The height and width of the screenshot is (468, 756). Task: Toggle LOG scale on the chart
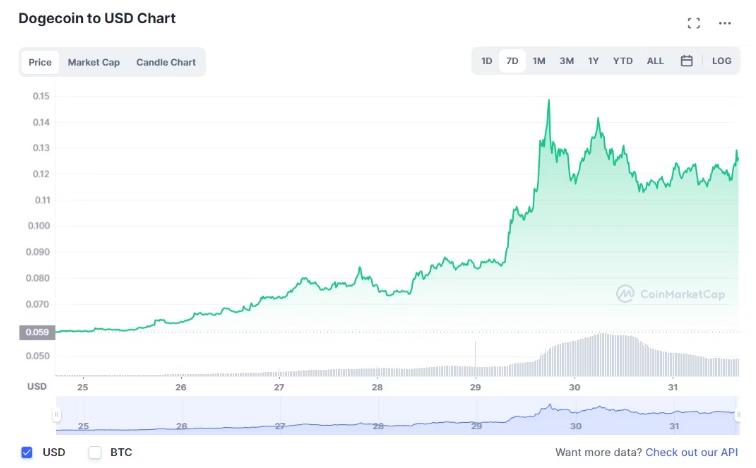tap(721, 61)
